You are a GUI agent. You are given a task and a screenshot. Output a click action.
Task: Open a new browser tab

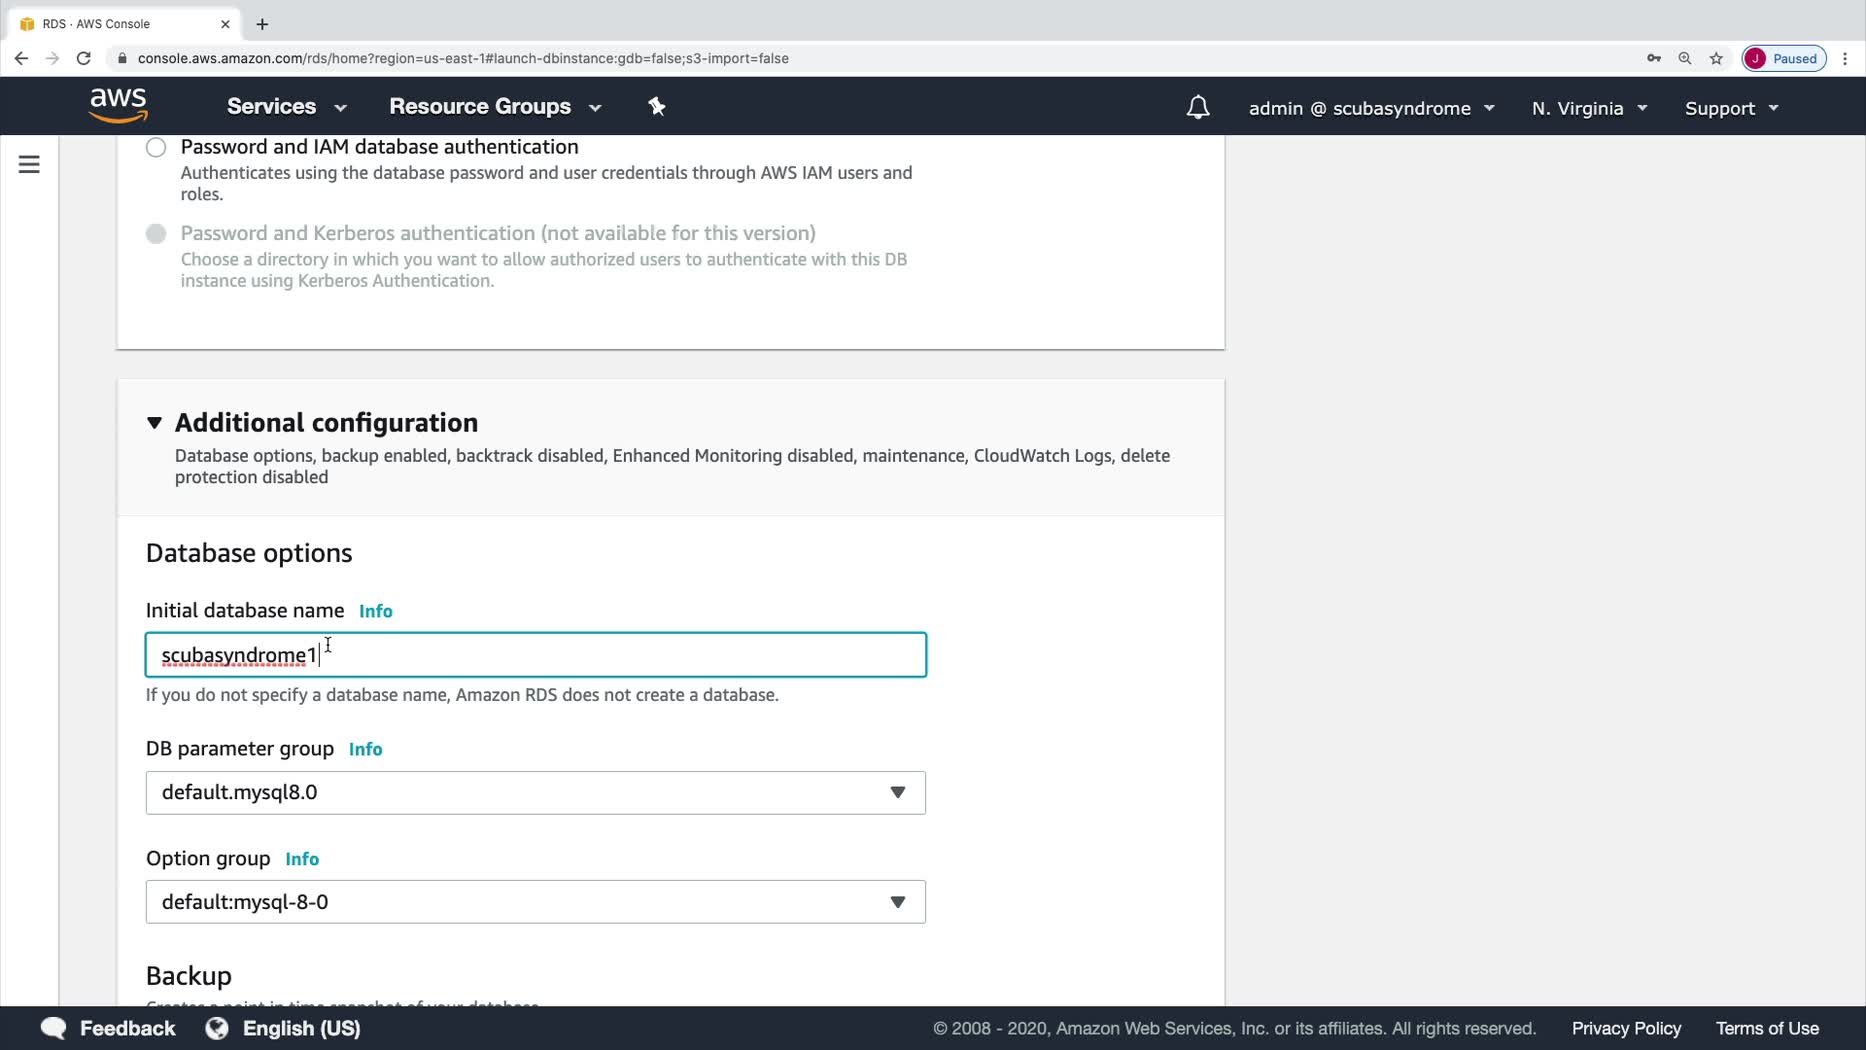click(x=262, y=24)
